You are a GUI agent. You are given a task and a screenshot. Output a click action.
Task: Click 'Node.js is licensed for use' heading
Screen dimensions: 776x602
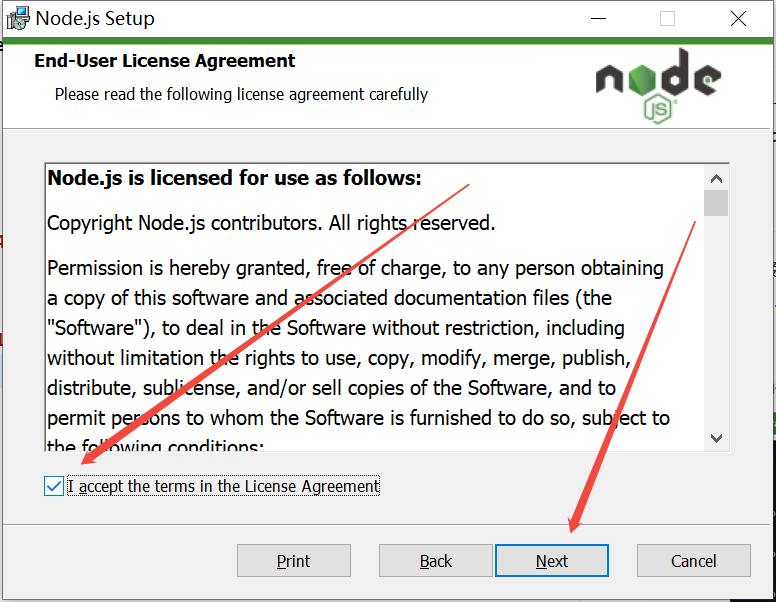235,179
